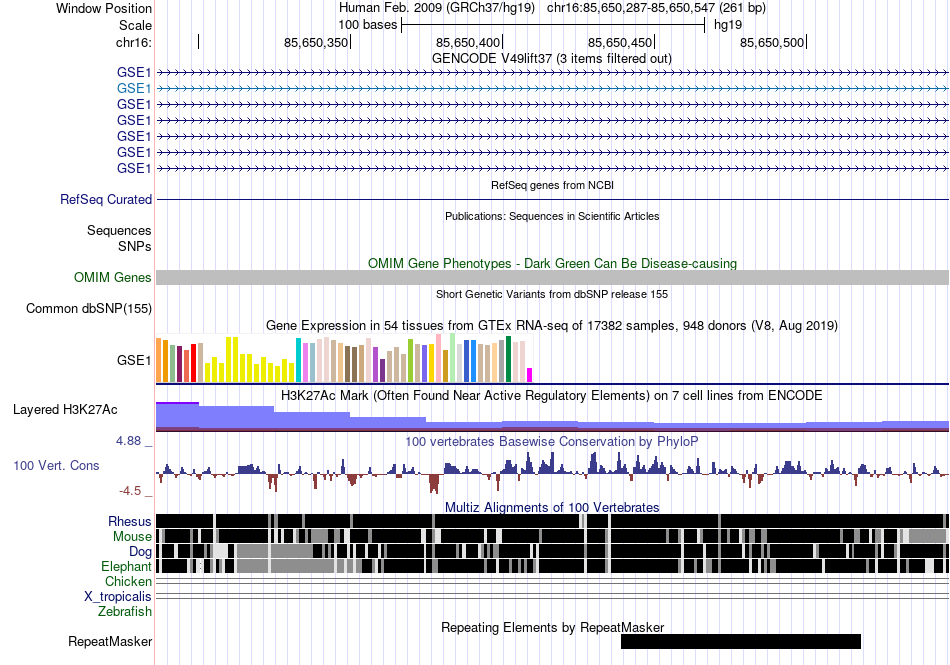Click the Mouse alignment label

132,537
